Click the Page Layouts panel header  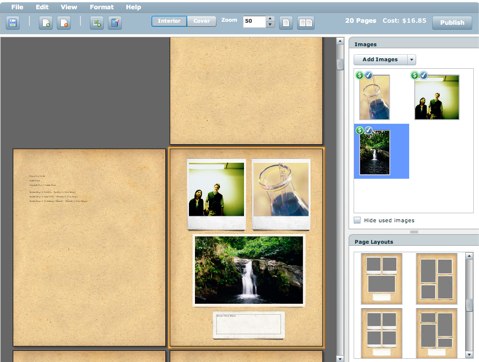pos(414,241)
